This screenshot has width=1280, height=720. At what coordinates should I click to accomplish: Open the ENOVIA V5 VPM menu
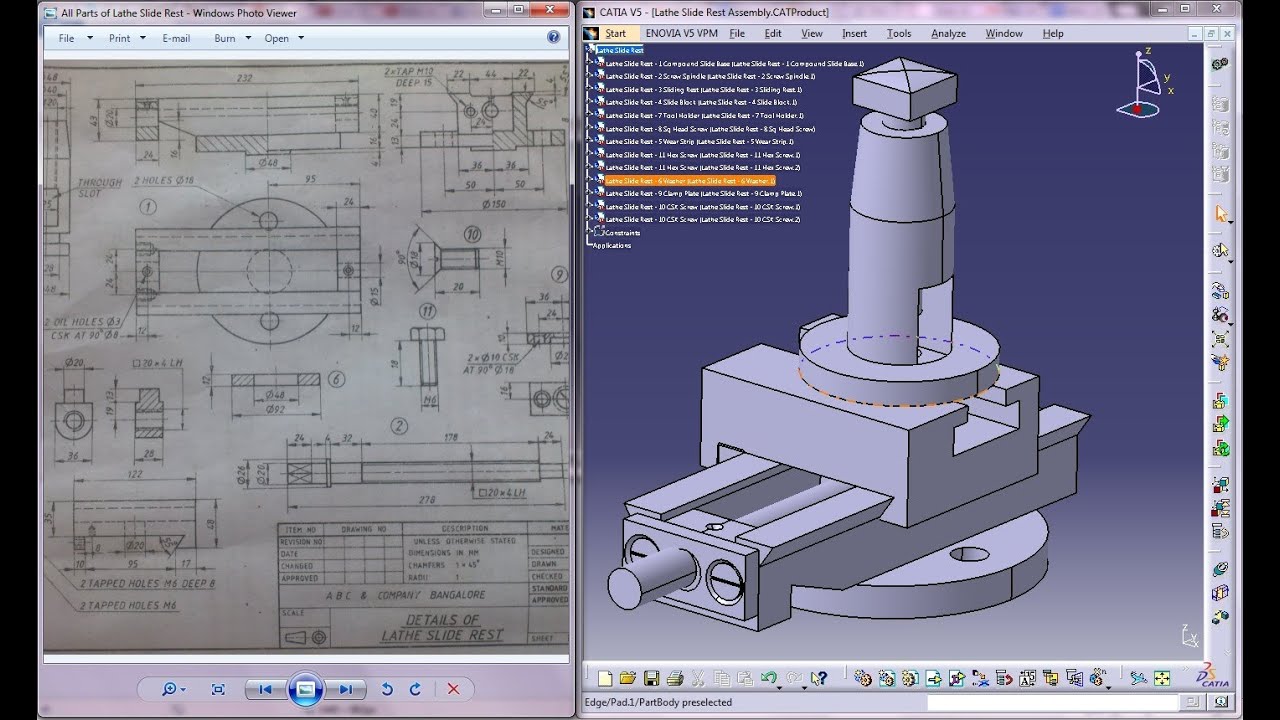click(682, 33)
